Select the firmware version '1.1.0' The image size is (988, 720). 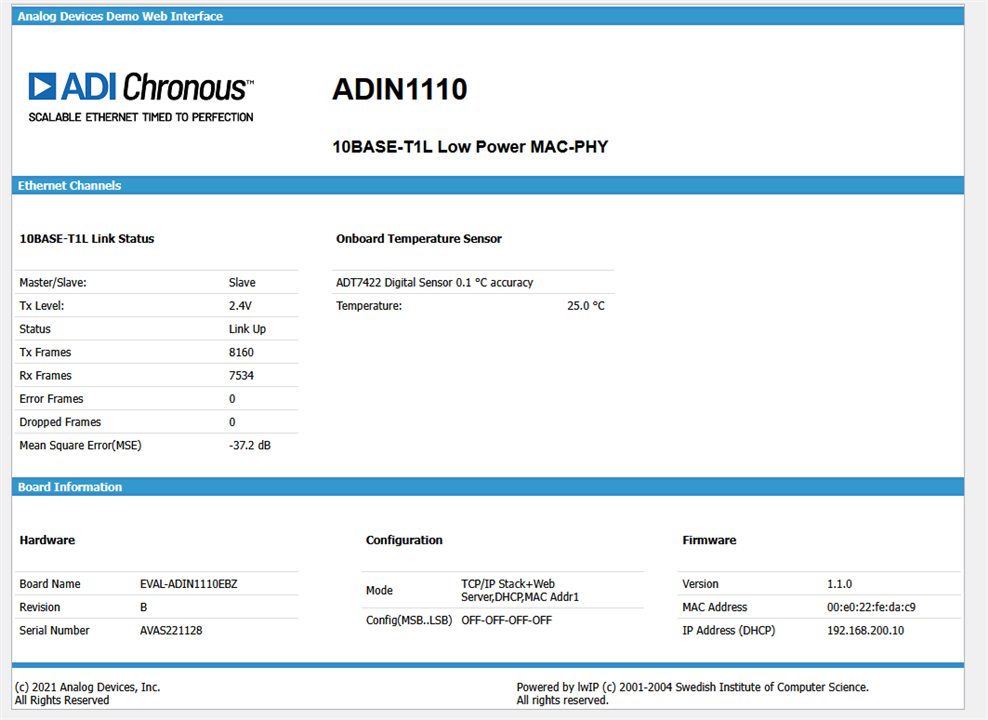[x=839, y=584]
